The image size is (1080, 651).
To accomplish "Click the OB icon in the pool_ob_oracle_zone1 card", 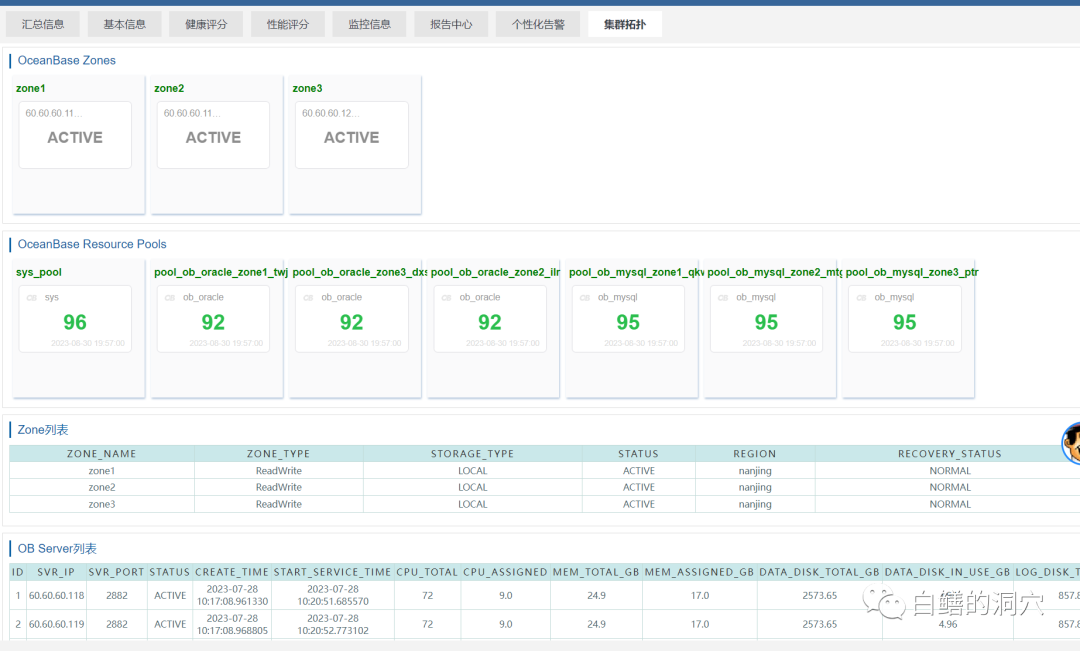I will coord(170,298).
